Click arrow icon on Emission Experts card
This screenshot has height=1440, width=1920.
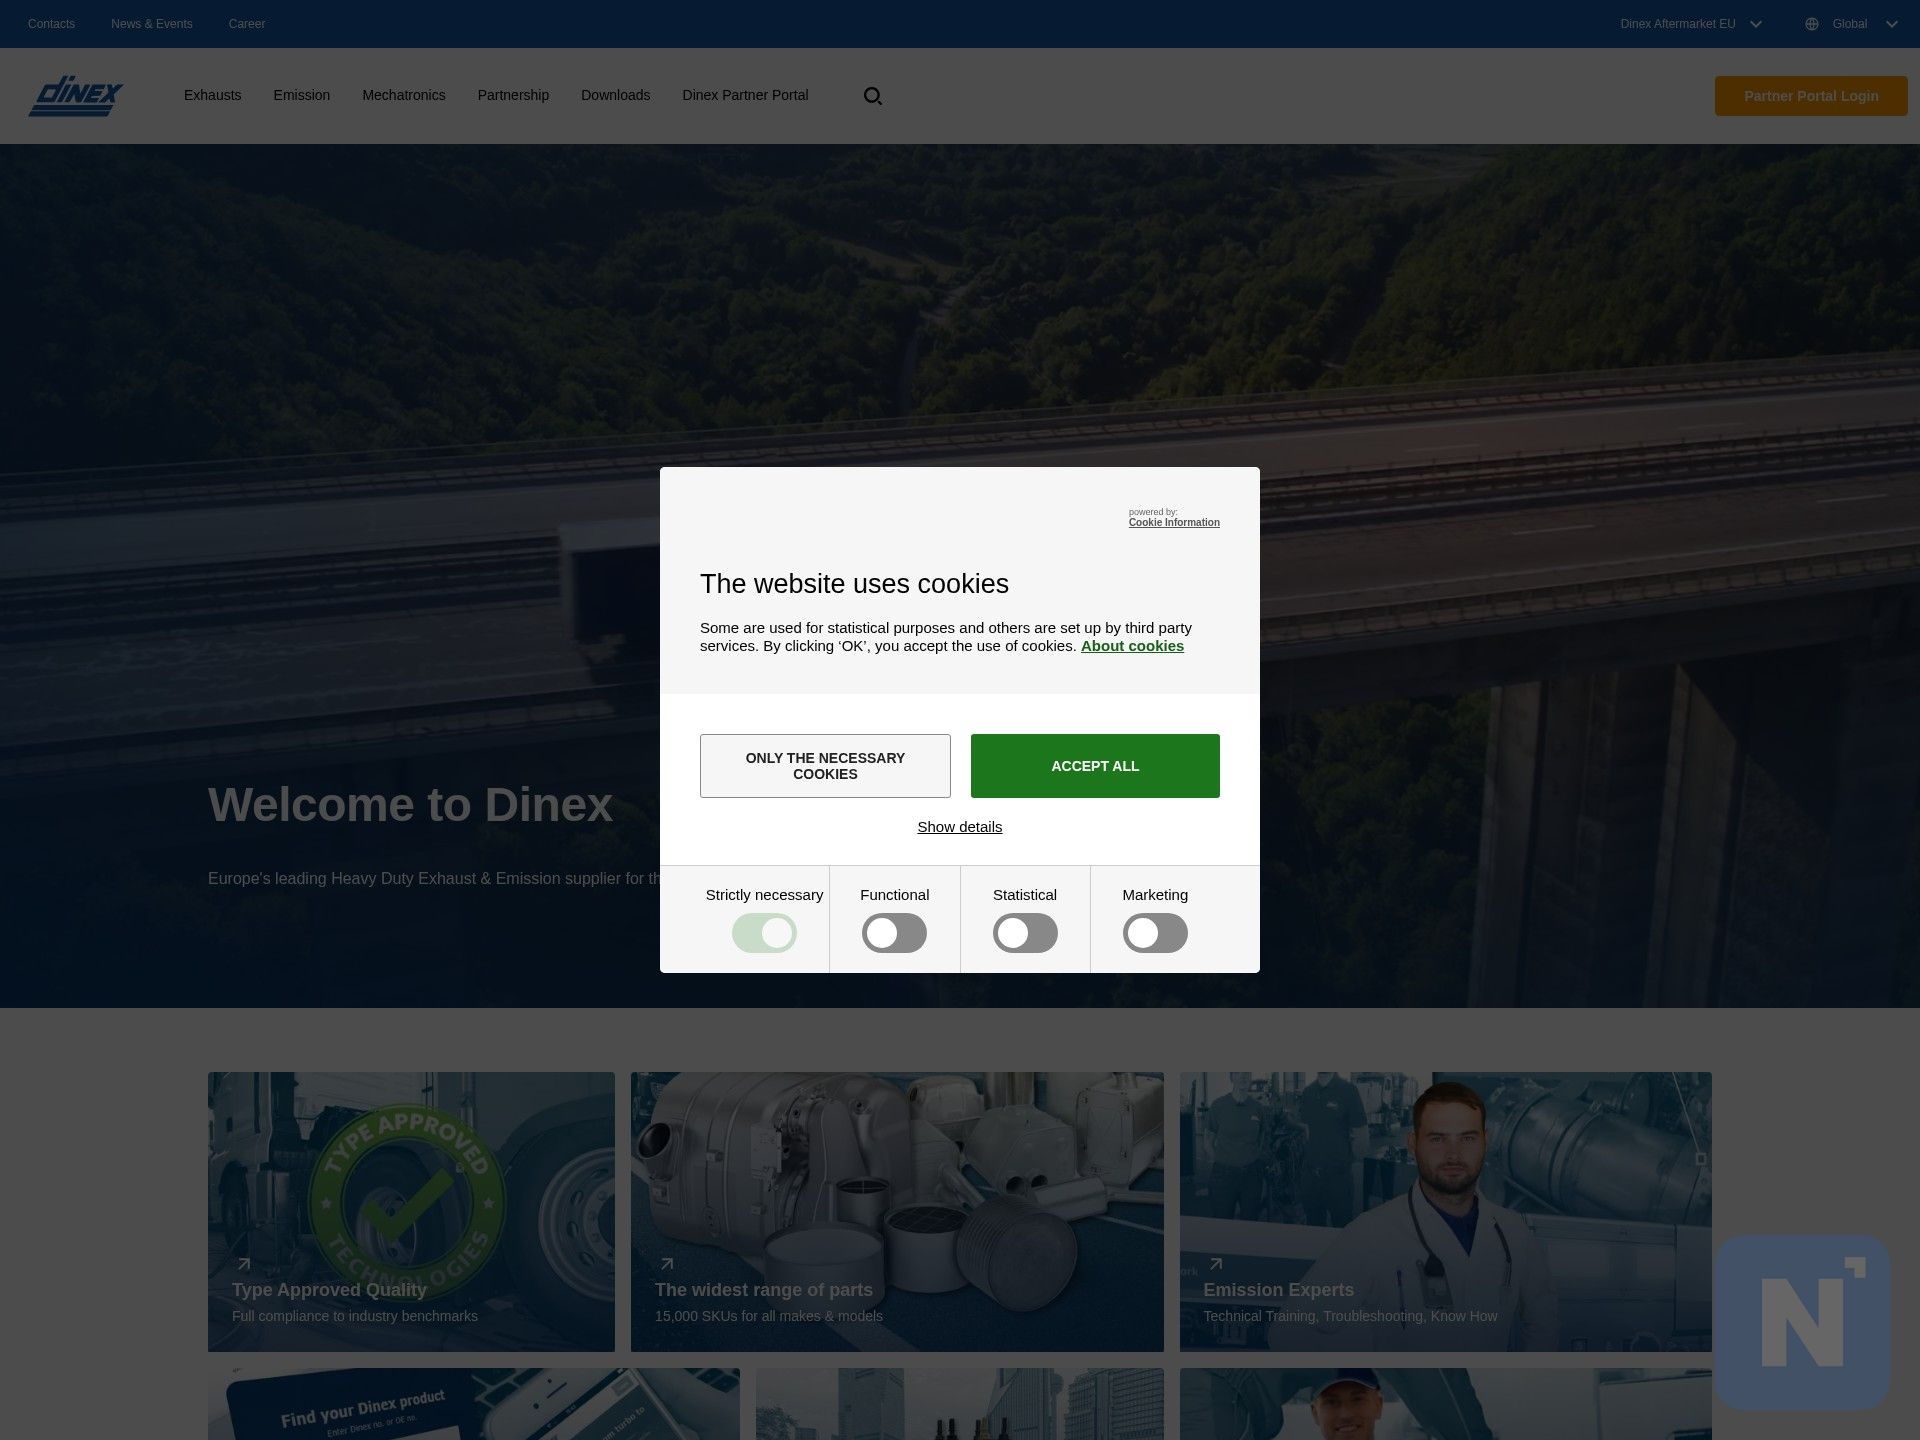(1215, 1264)
